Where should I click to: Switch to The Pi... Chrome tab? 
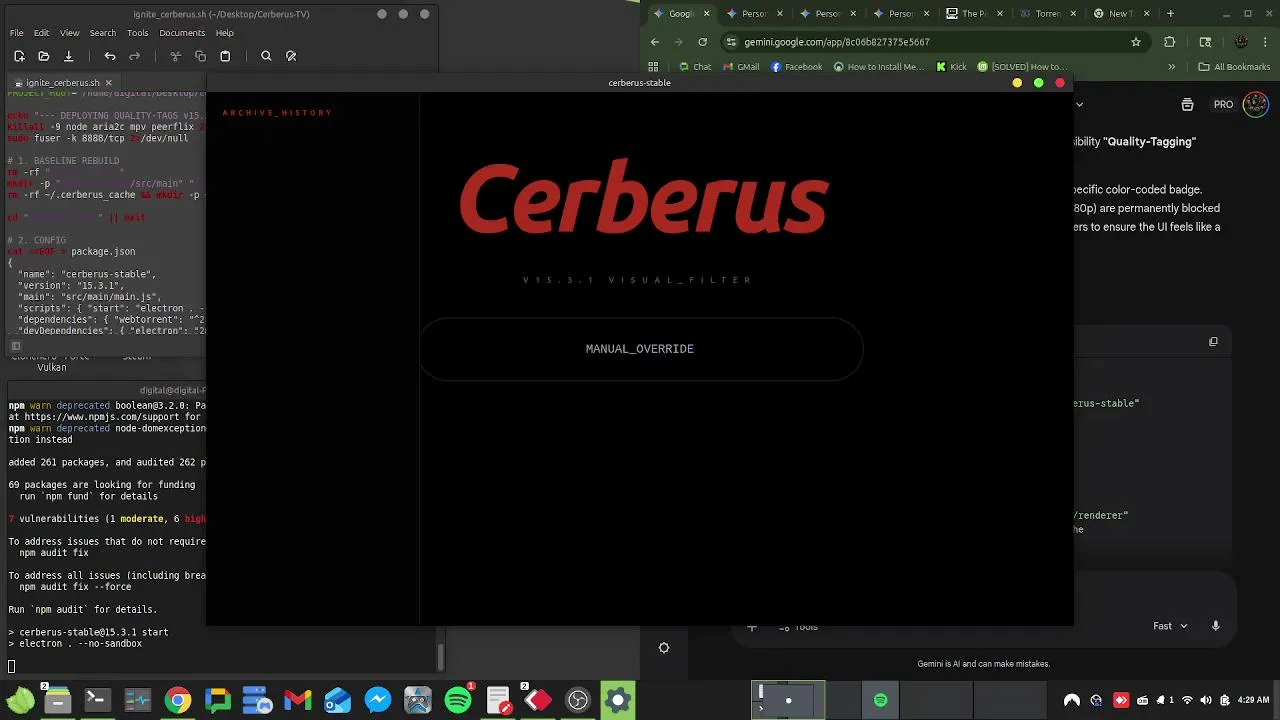point(973,13)
